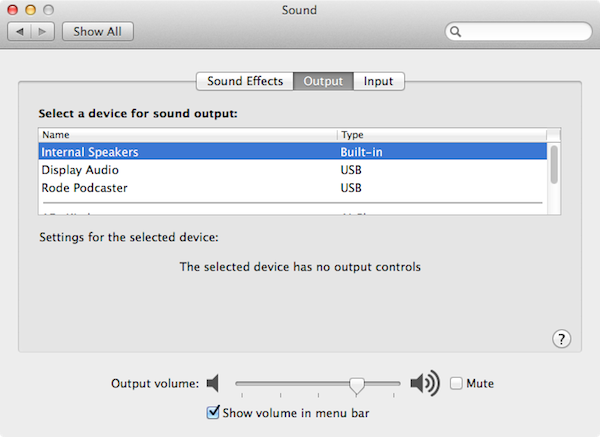Close the Sound window with red button

tap(13, 10)
